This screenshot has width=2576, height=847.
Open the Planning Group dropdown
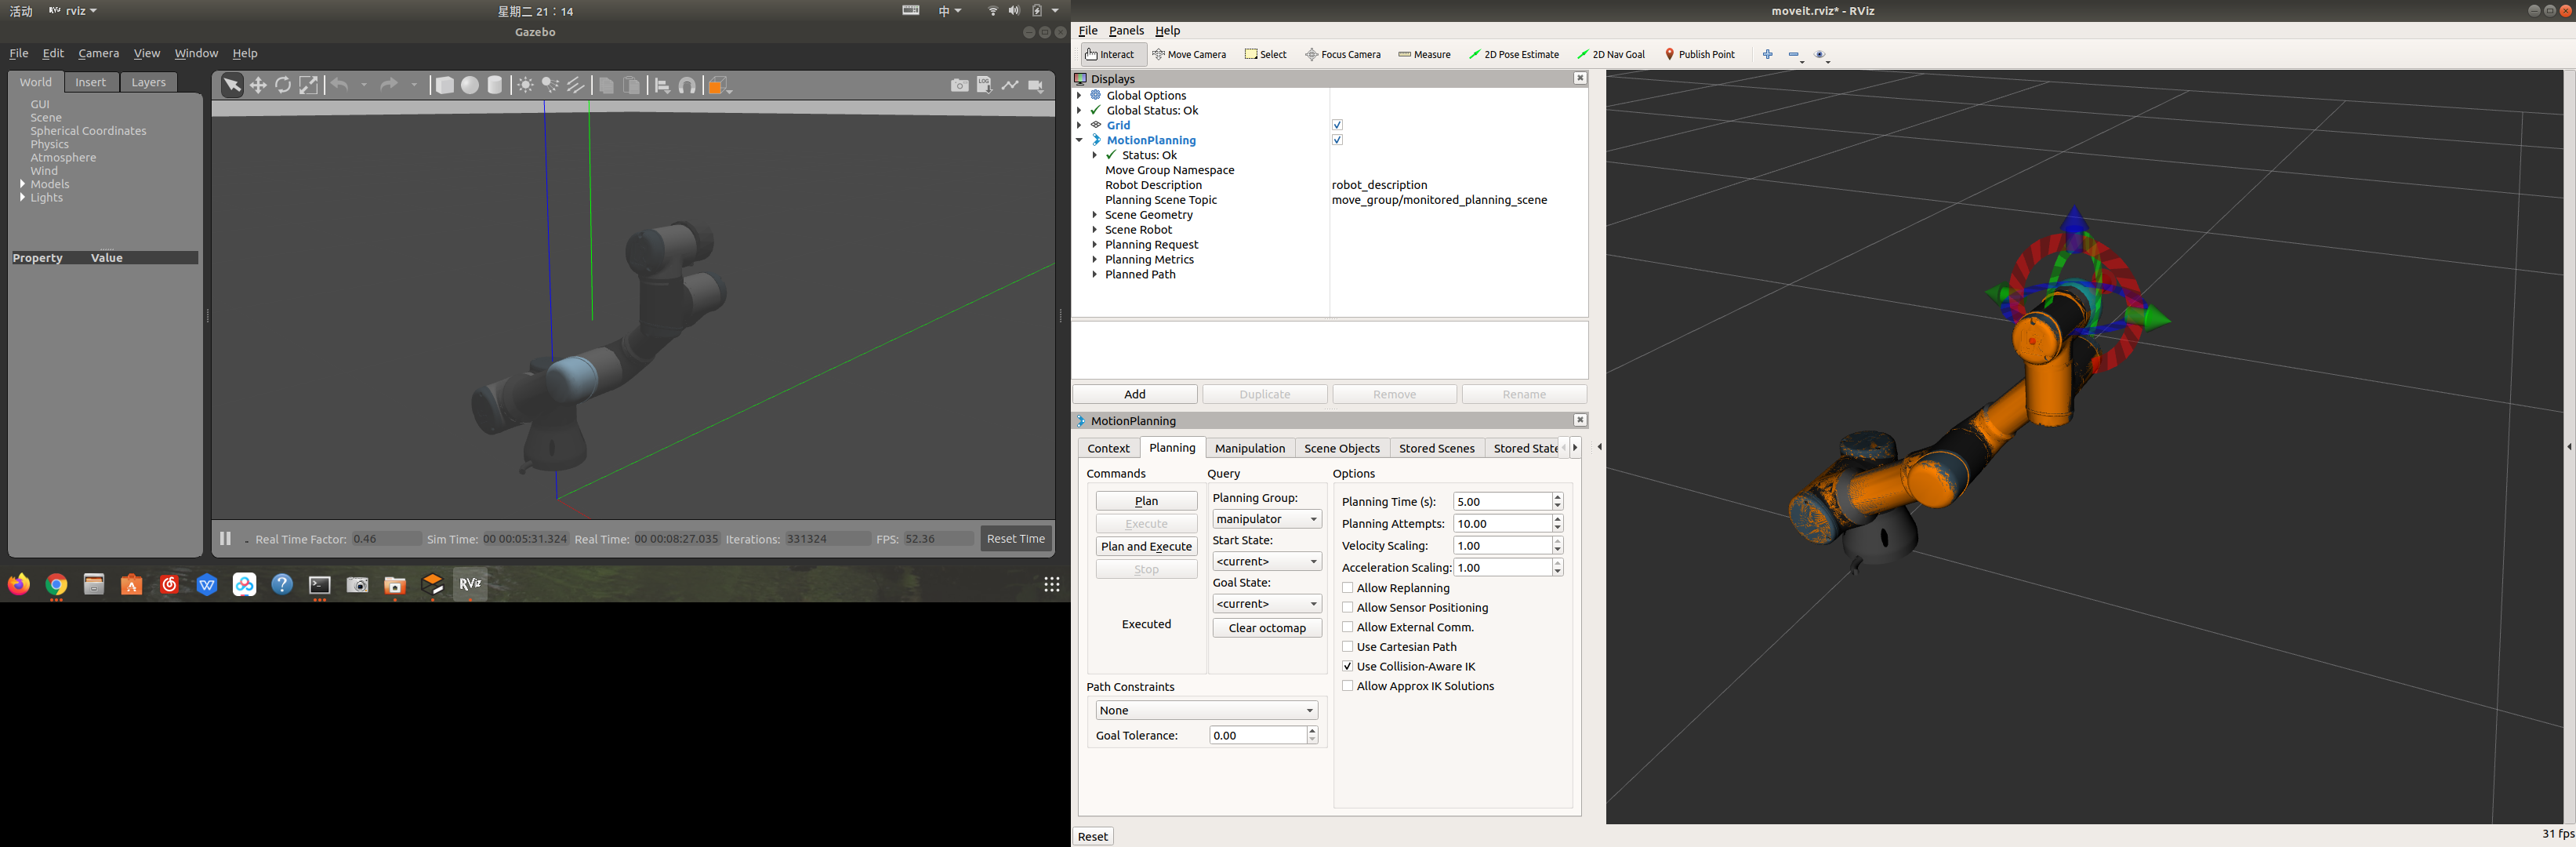click(x=1266, y=519)
